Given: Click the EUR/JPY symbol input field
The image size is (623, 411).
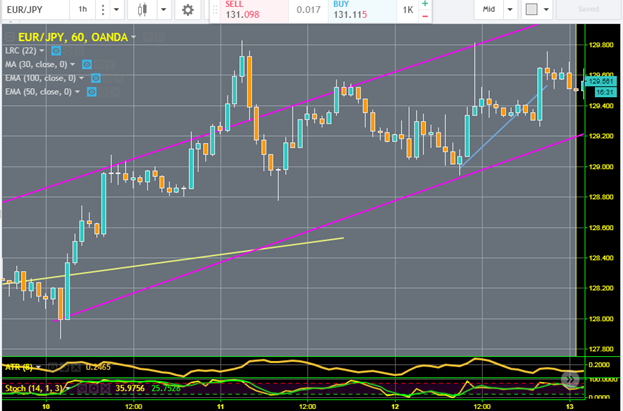Looking at the screenshot, I should click(32, 11).
